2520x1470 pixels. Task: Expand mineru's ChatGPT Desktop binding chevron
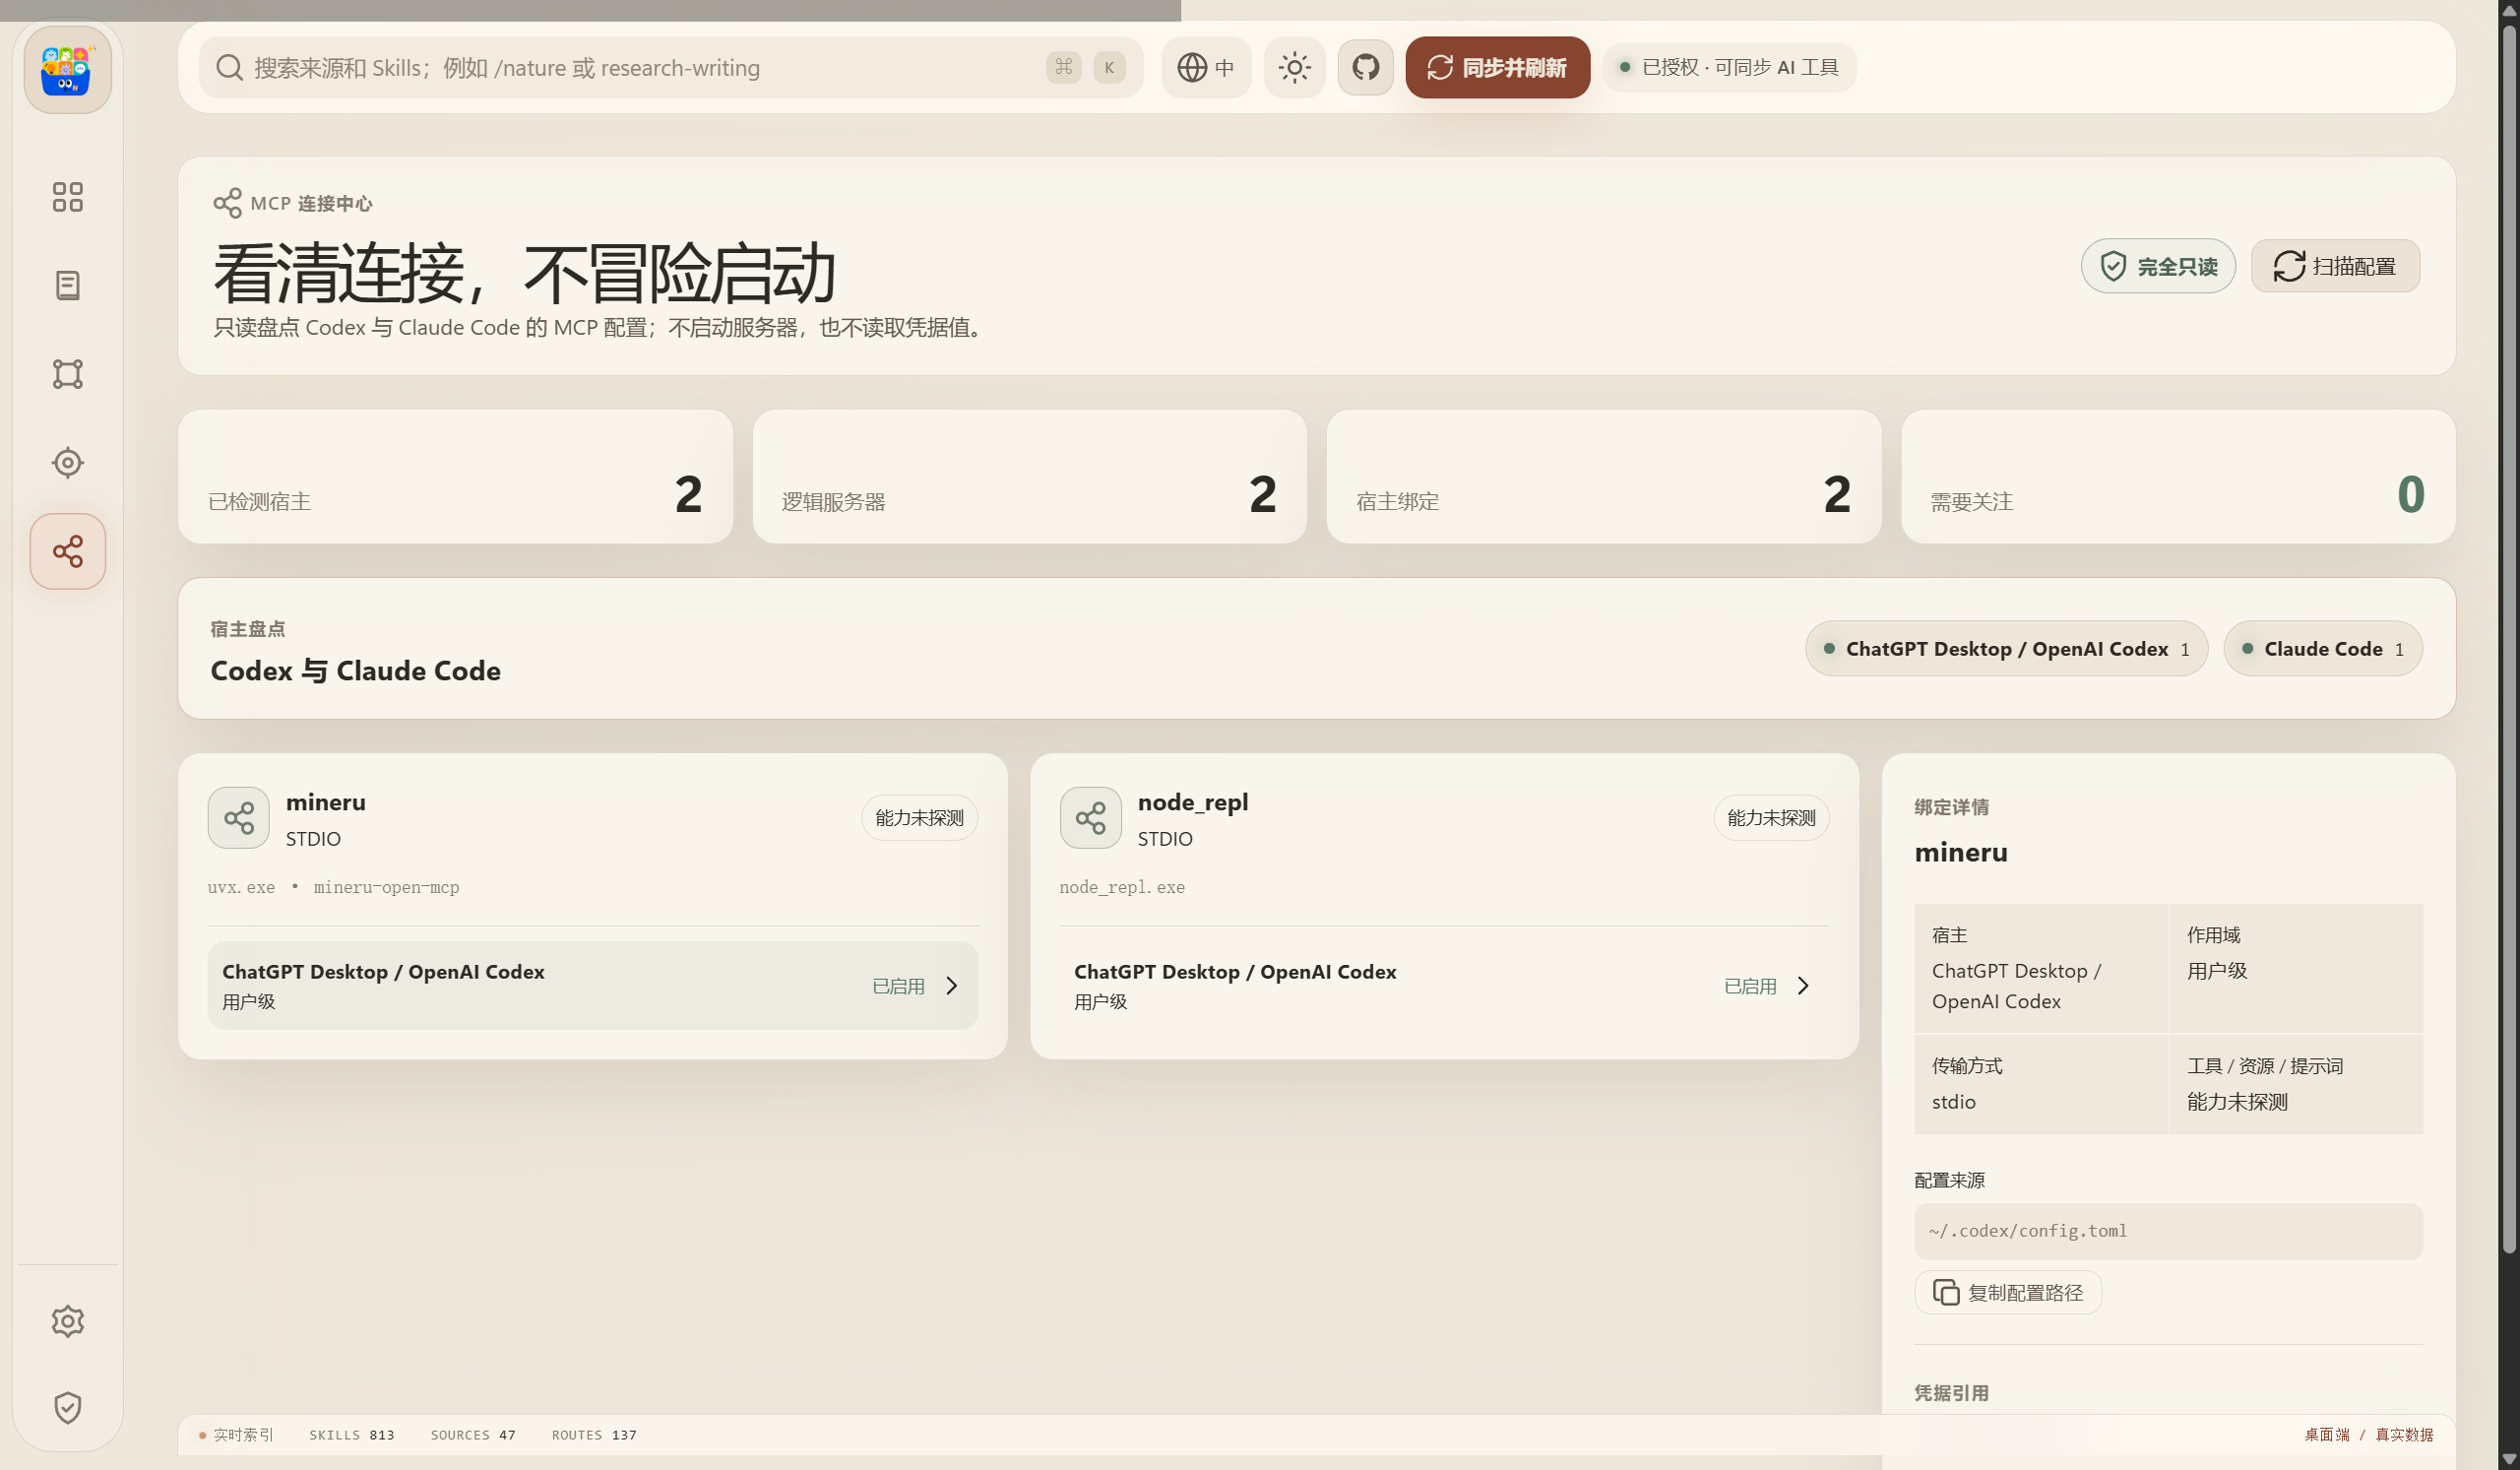point(951,986)
